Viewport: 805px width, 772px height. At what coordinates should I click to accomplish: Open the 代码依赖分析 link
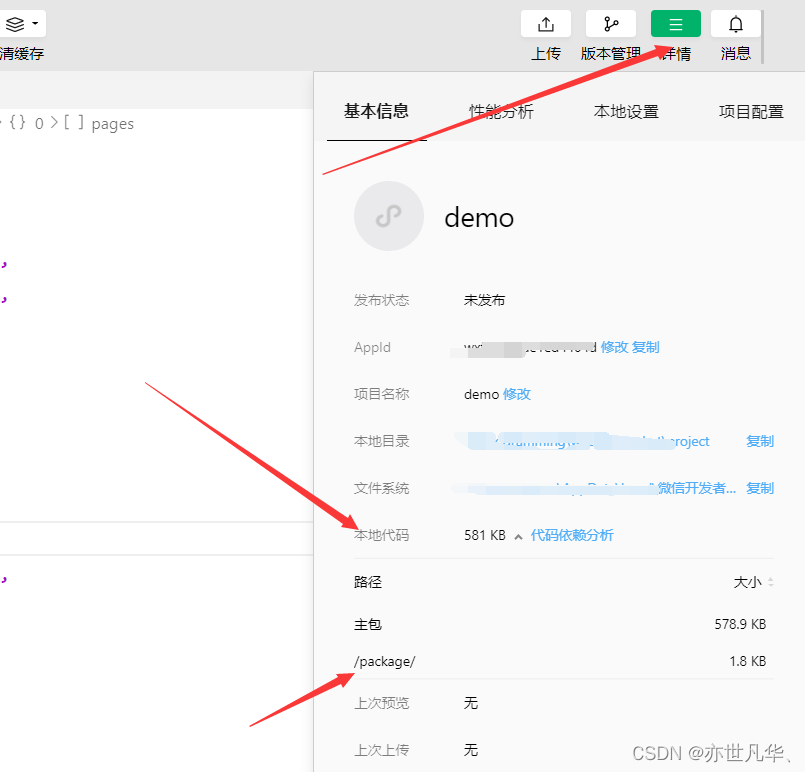click(572, 535)
